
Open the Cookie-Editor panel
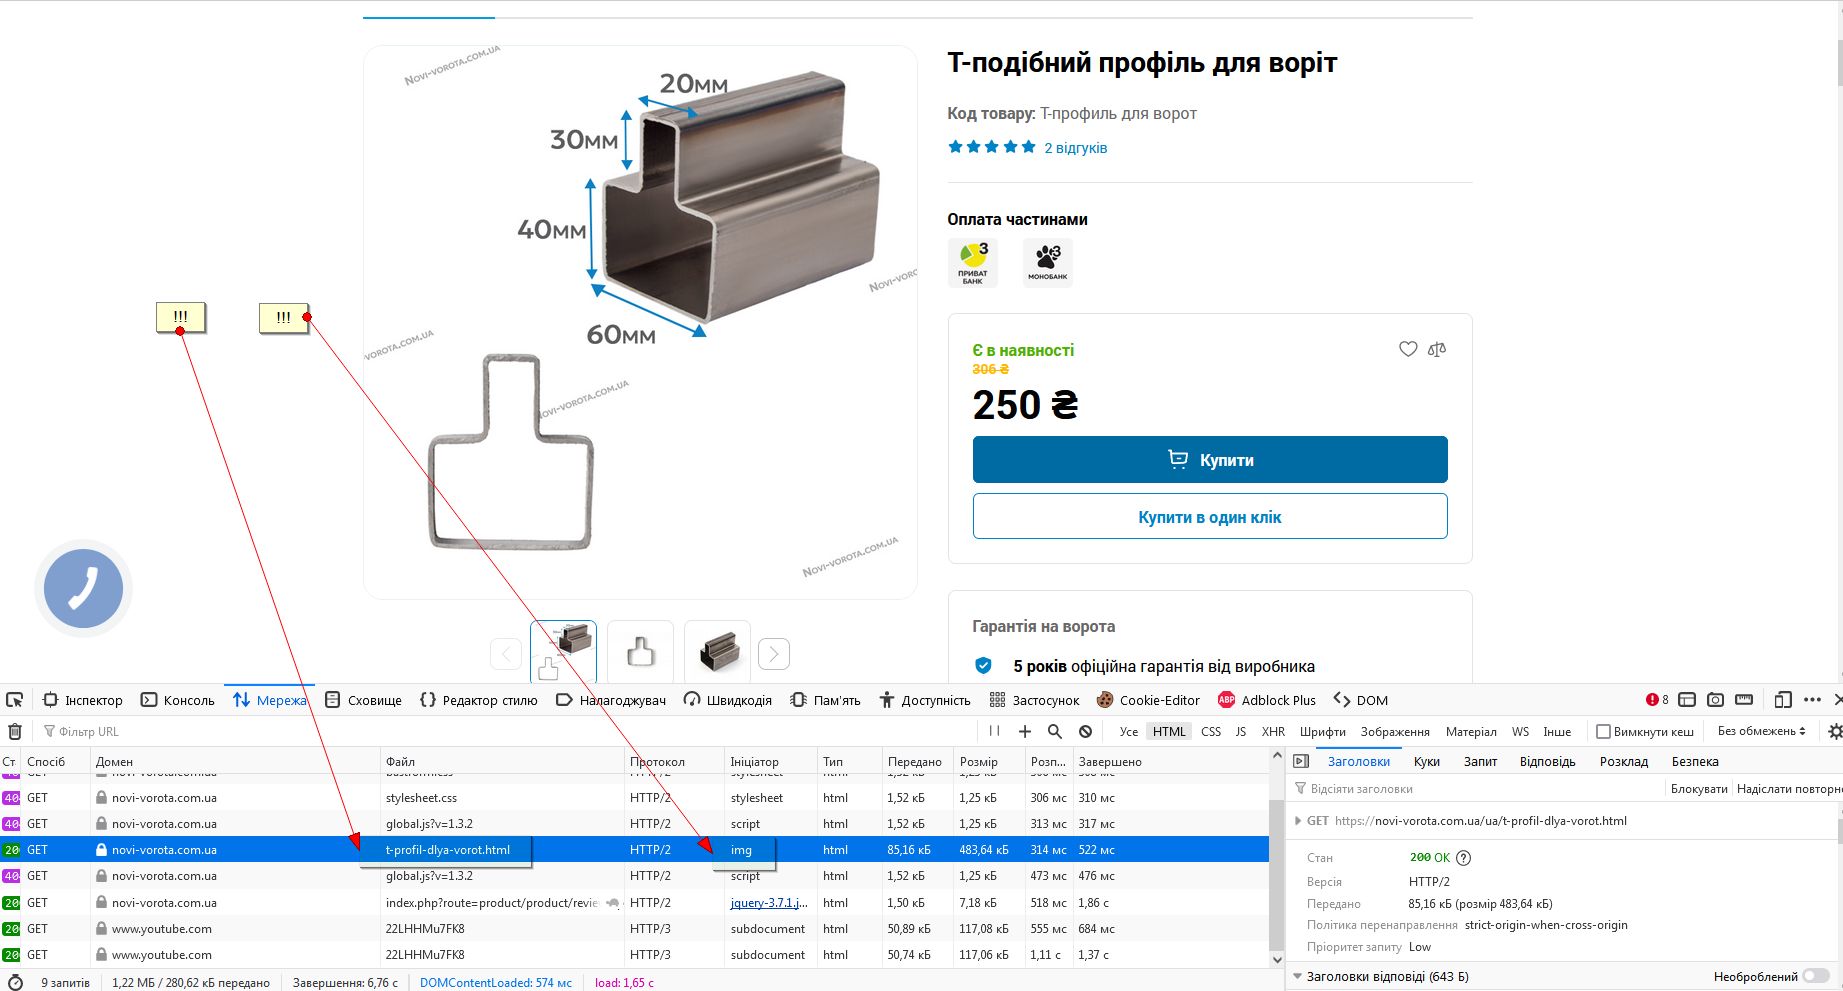click(1148, 700)
